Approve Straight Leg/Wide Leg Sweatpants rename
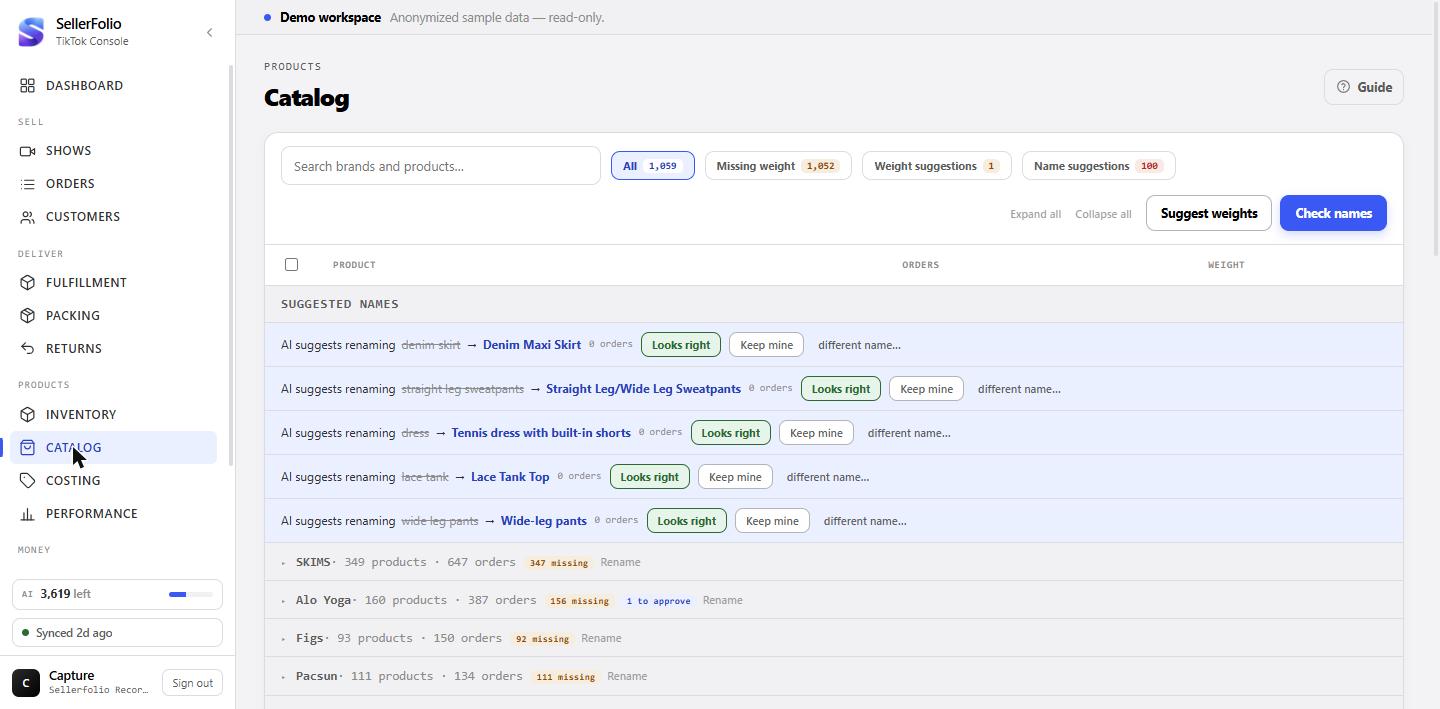The height and width of the screenshot is (709, 1440). tap(841, 389)
